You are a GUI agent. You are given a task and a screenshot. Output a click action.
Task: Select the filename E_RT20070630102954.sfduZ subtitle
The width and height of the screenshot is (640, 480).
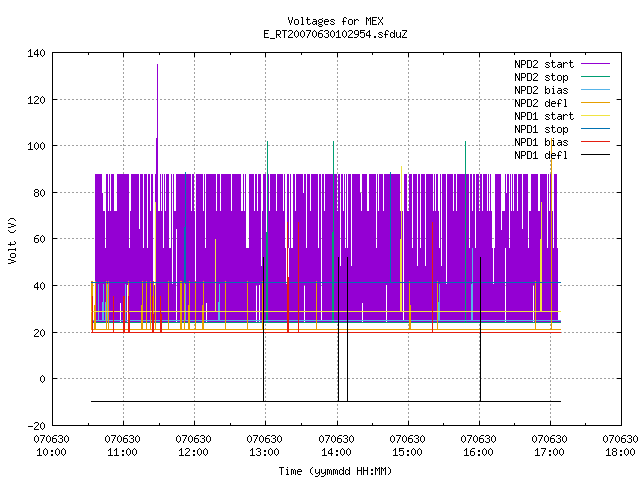pos(335,34)
